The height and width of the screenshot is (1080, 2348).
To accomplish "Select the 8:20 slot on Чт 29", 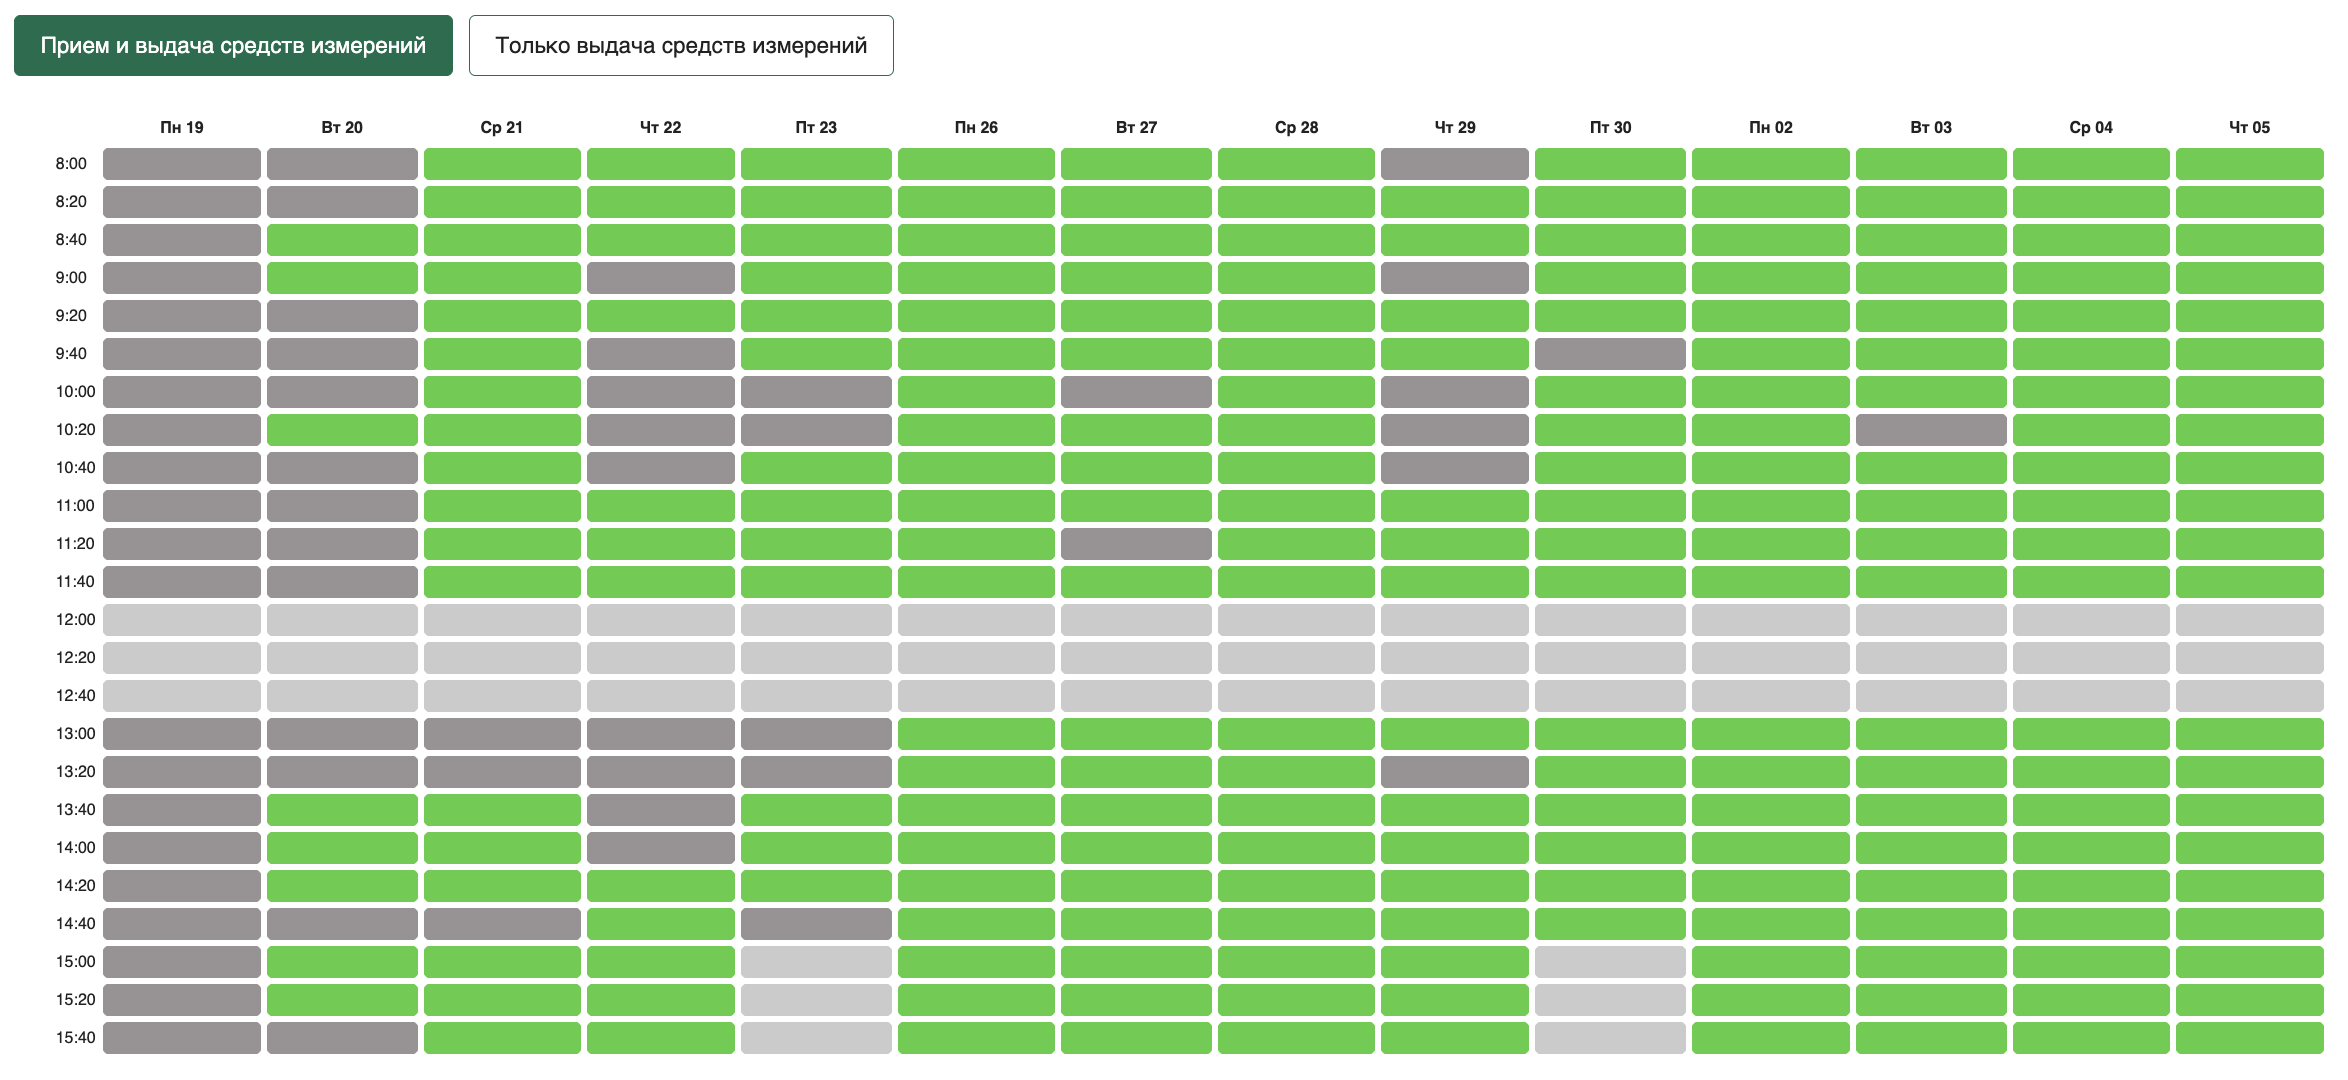I will pos(1454,202).
